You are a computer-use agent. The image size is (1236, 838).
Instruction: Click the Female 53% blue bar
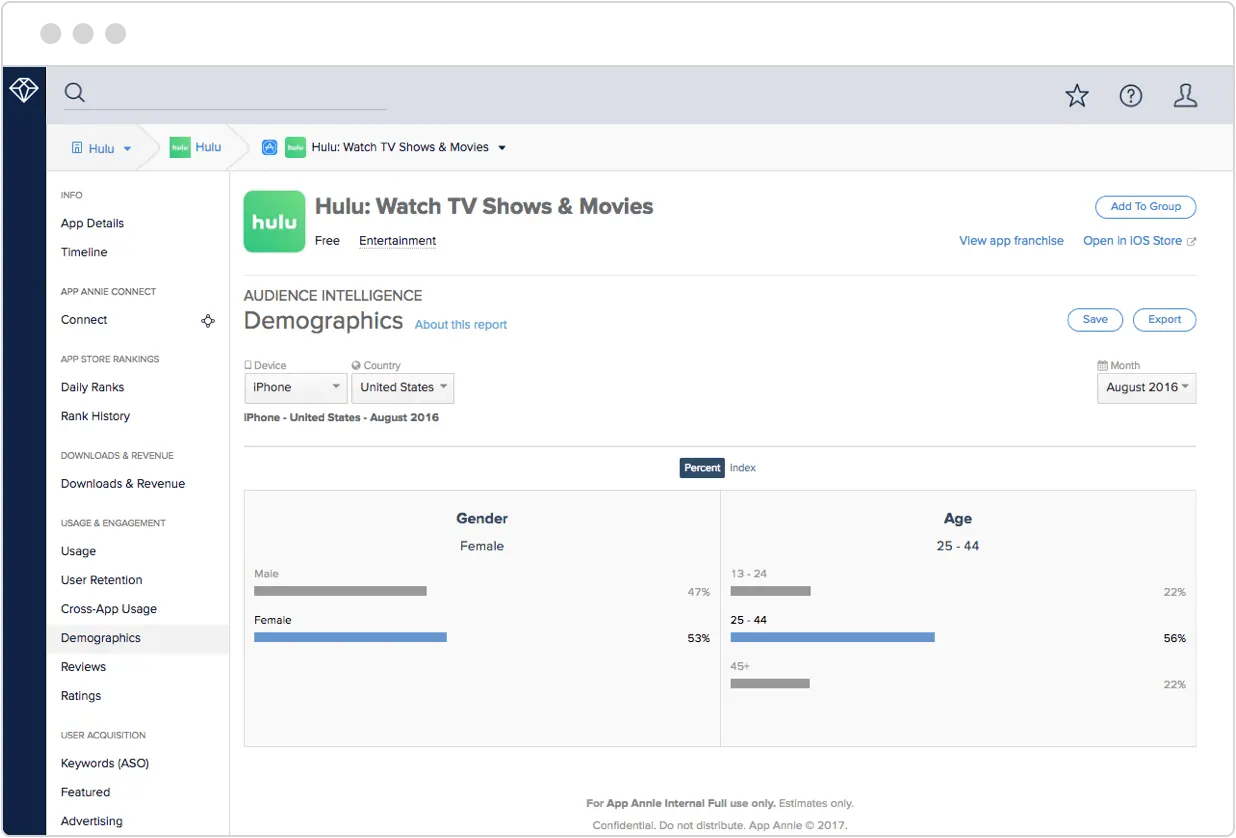coord(350,638)
